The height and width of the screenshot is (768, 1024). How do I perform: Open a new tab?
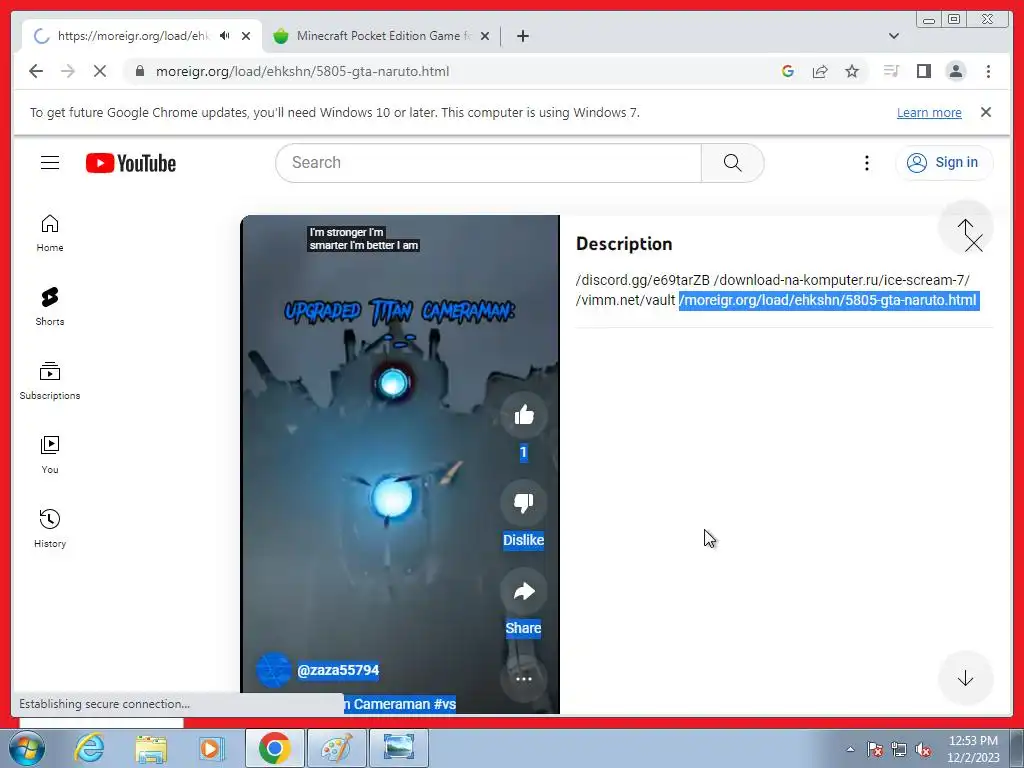(522, 36)
